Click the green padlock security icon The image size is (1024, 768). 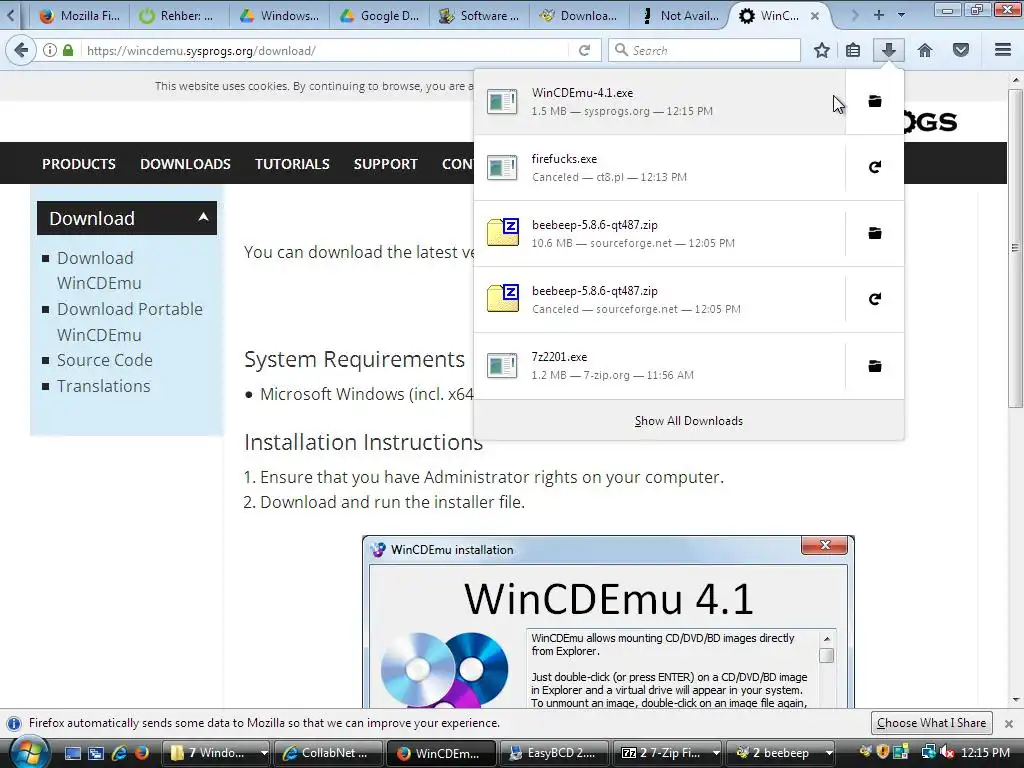click(x=68, y=50)
